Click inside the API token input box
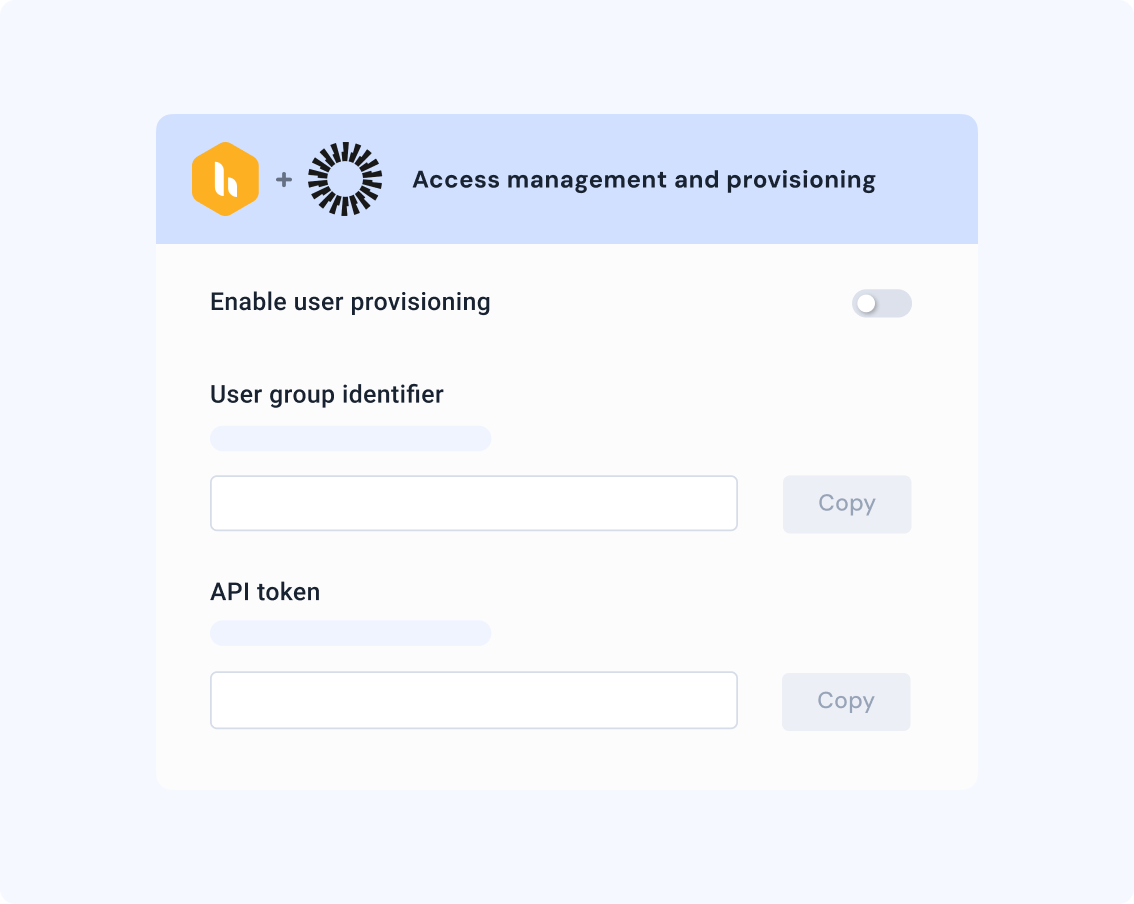This screenshot has height=904, width=1134. (x=473, y=699)
